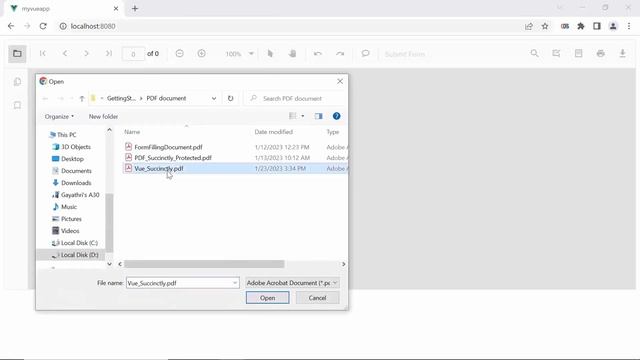
Task: Select Pictures in the navigation tree
Action: [x=67, y=219]
